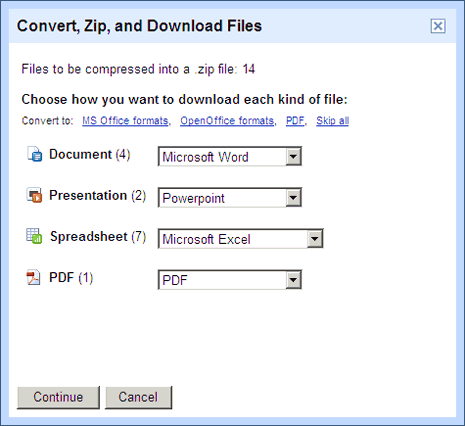Click the Continue button
The image size is (465, 426).
[x=58, y=397]
